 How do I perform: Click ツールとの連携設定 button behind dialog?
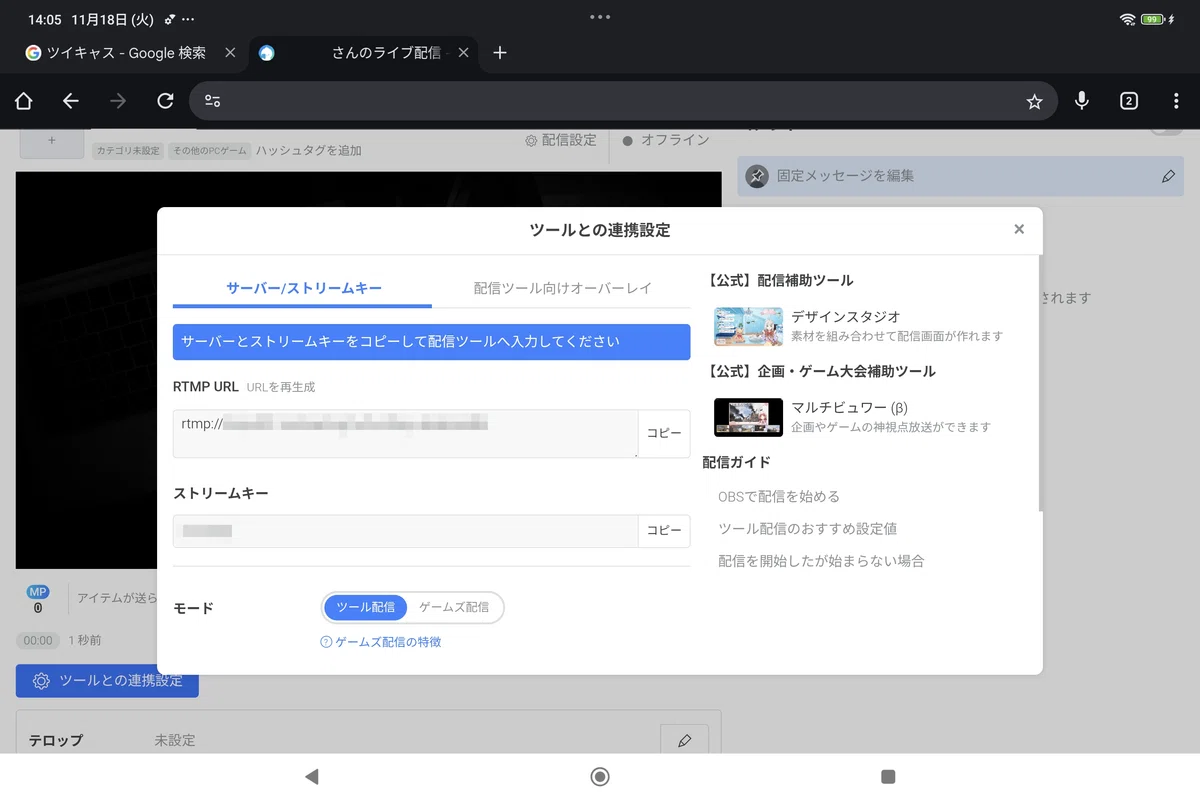coord(107,681)
